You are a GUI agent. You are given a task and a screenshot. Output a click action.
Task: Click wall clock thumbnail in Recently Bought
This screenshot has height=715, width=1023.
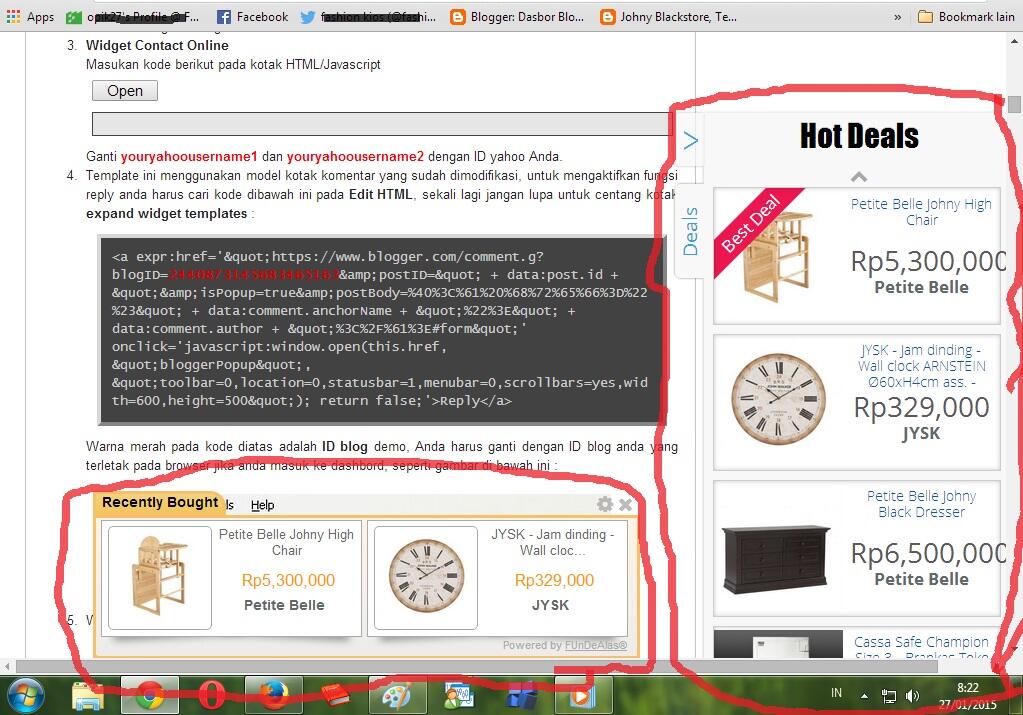point(426,577)
